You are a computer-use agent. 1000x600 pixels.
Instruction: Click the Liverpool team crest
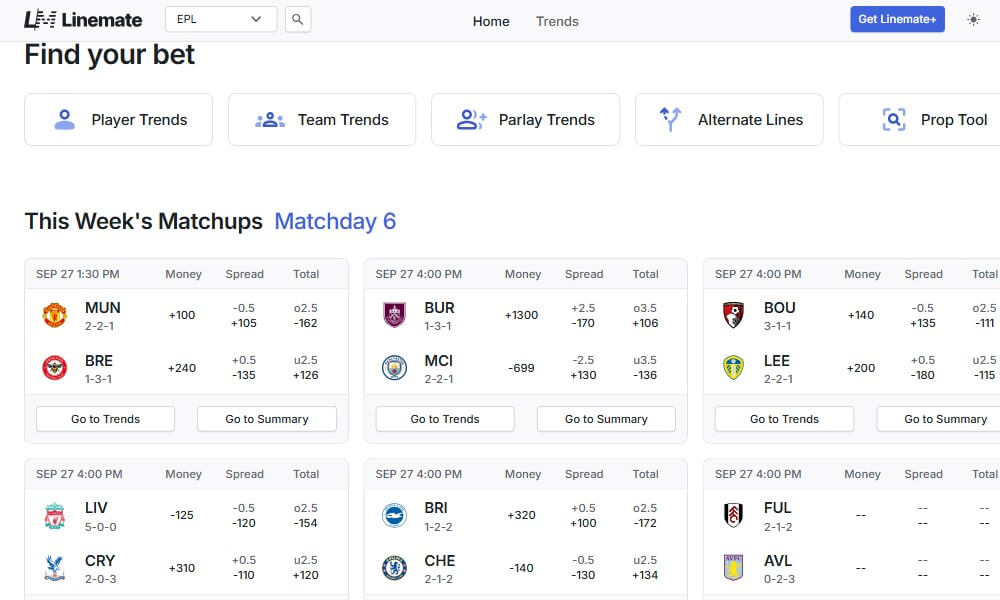(54, 515)
